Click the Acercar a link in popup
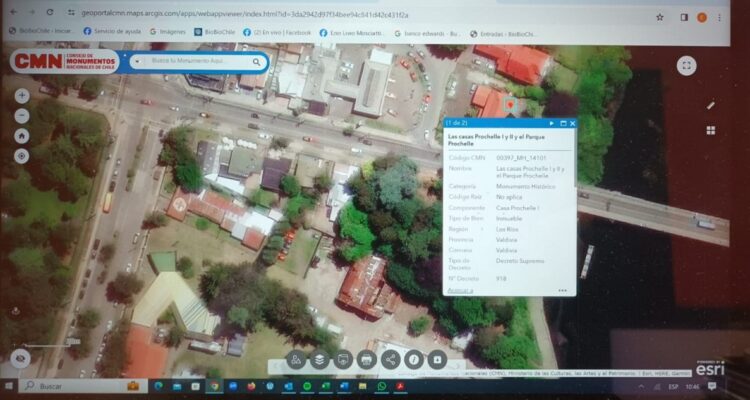 click(460, 290)
